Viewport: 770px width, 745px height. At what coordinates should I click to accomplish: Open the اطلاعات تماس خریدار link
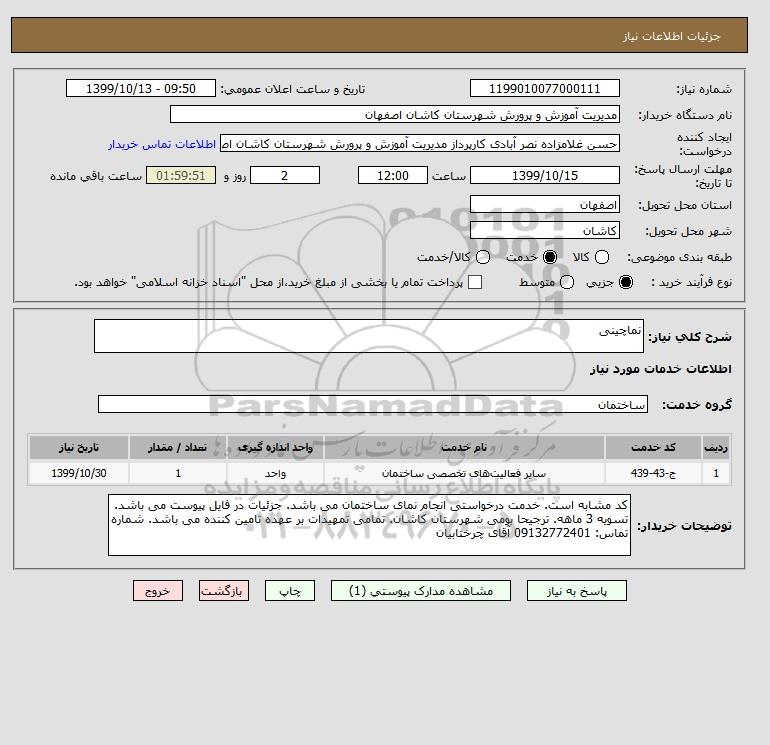162,144
